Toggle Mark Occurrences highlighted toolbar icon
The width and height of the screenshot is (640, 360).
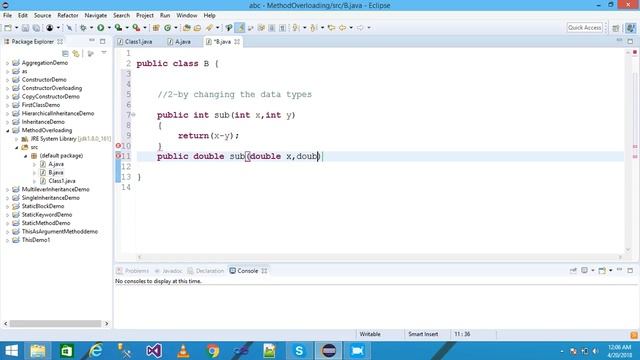click(x=240, y=28)
